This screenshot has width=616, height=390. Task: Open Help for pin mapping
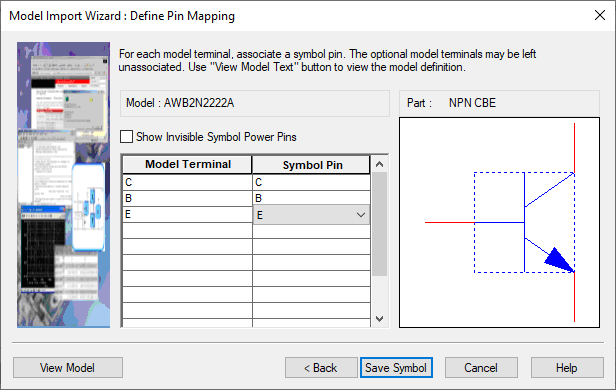pyautogui.click(x=567, y=368)
